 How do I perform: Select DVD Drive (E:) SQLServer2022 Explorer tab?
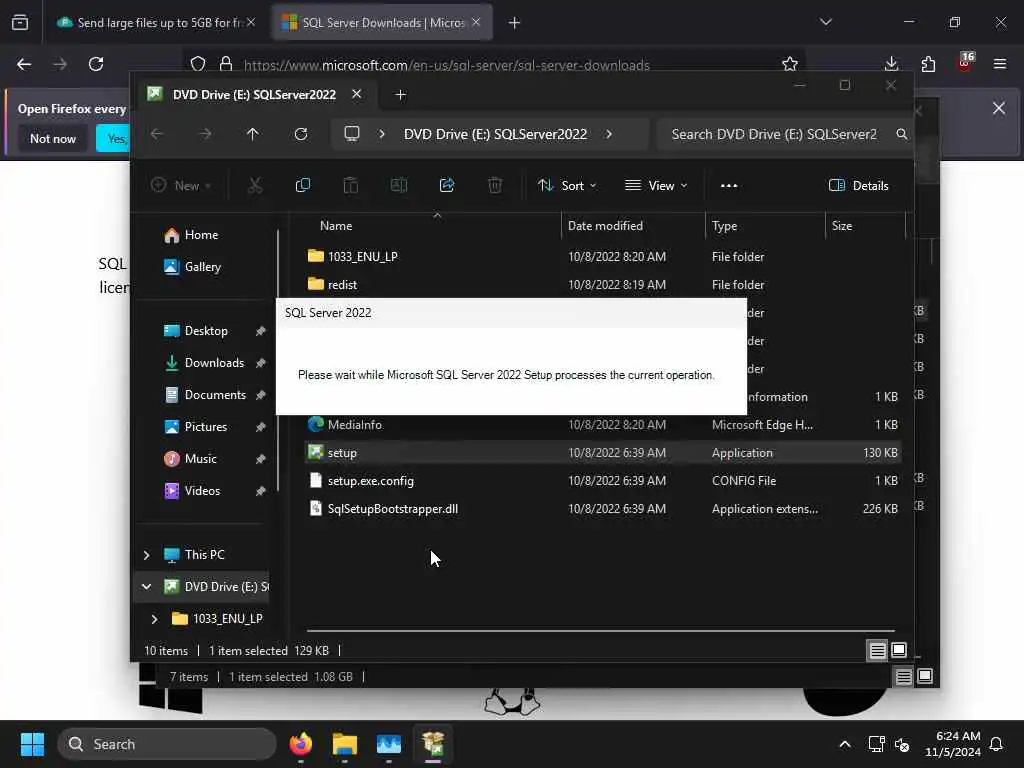(x=254, y=95)
